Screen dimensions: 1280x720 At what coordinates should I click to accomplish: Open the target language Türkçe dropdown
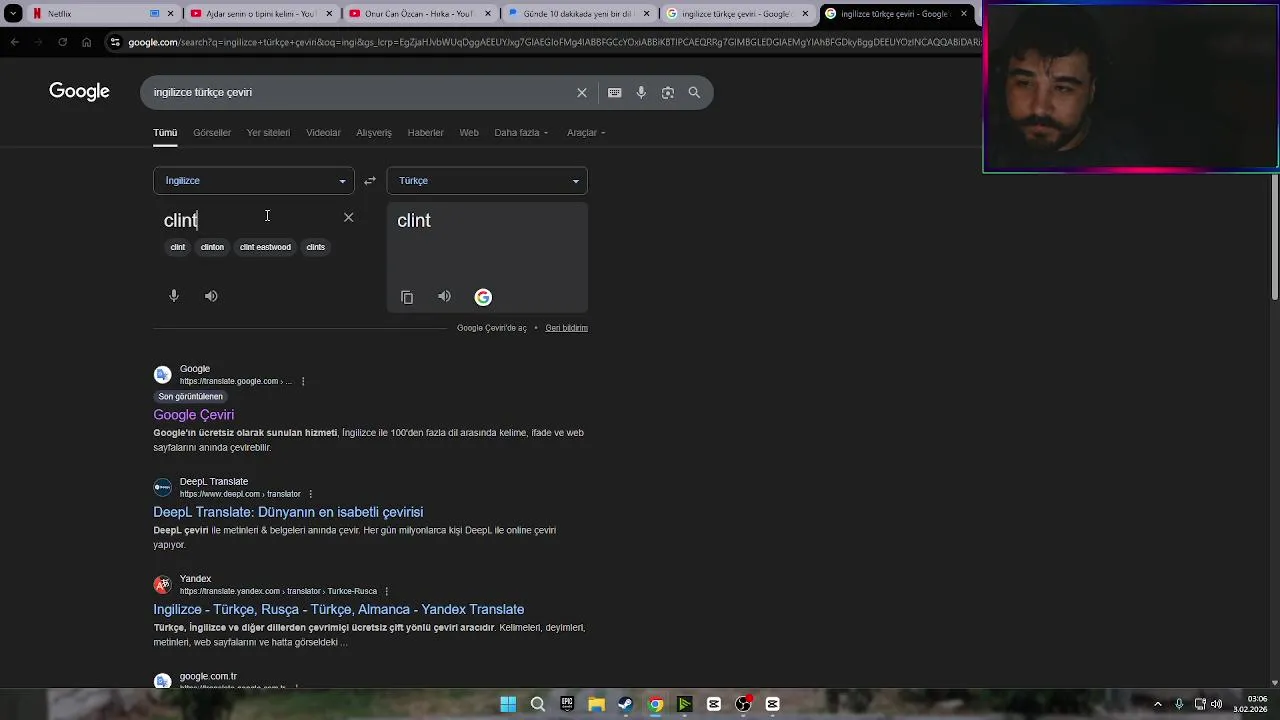click(487, 181)
